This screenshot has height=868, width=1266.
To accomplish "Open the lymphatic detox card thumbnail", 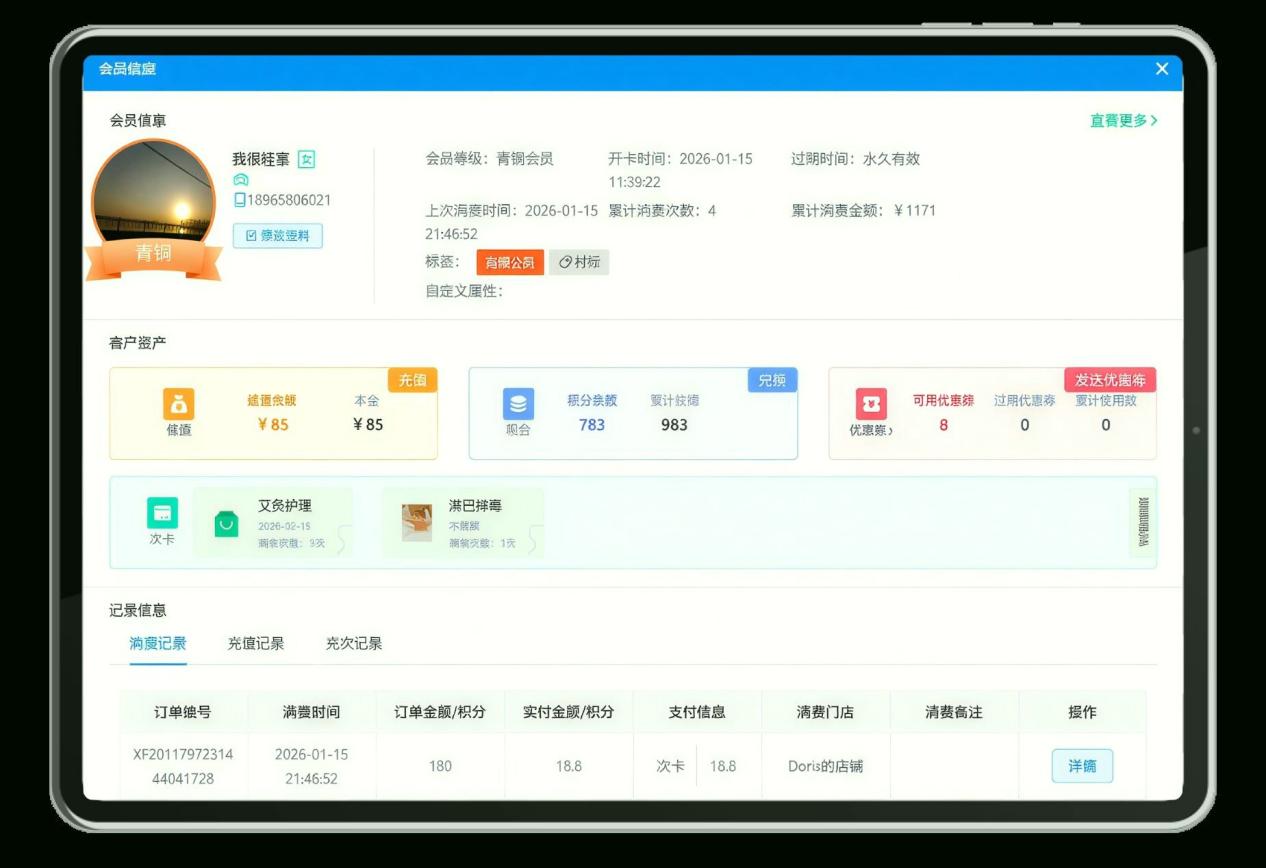I will 417,523.
